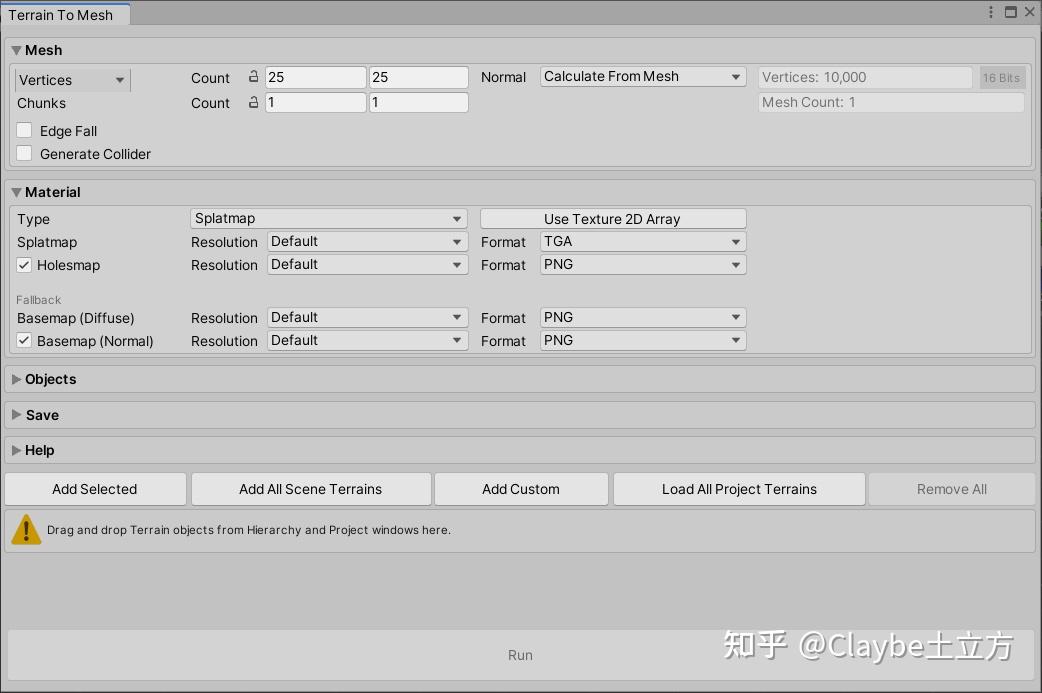Open the Material Type Splatmap dropdown
1042x693 pixels.
click(x=328, y=218)
